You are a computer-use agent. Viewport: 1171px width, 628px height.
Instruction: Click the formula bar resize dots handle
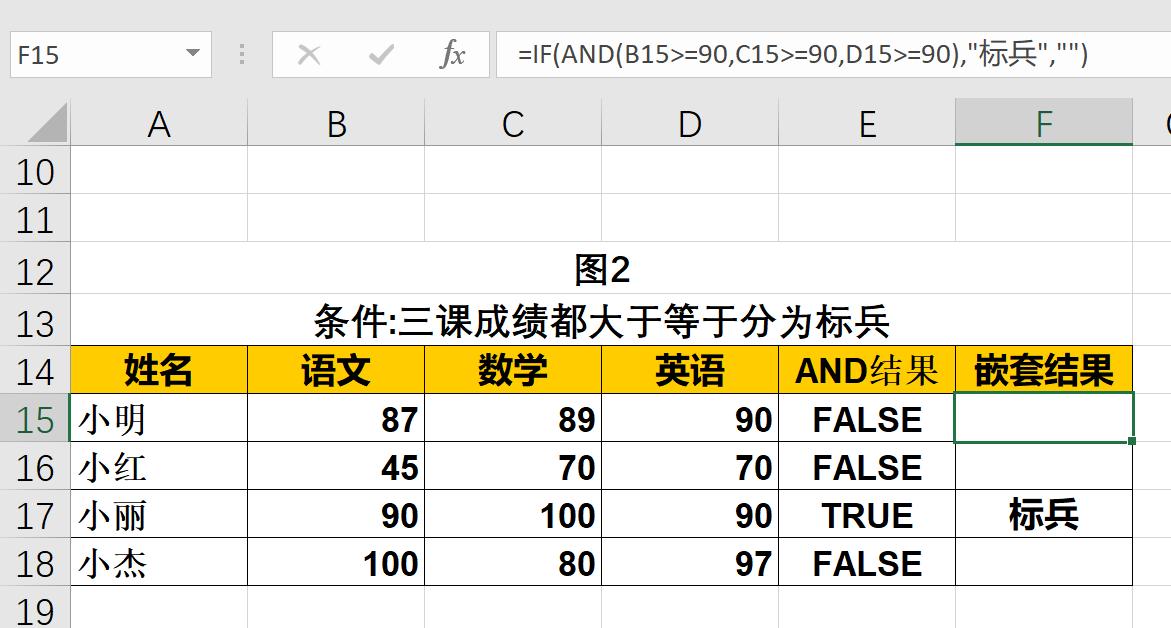point(242,55)
